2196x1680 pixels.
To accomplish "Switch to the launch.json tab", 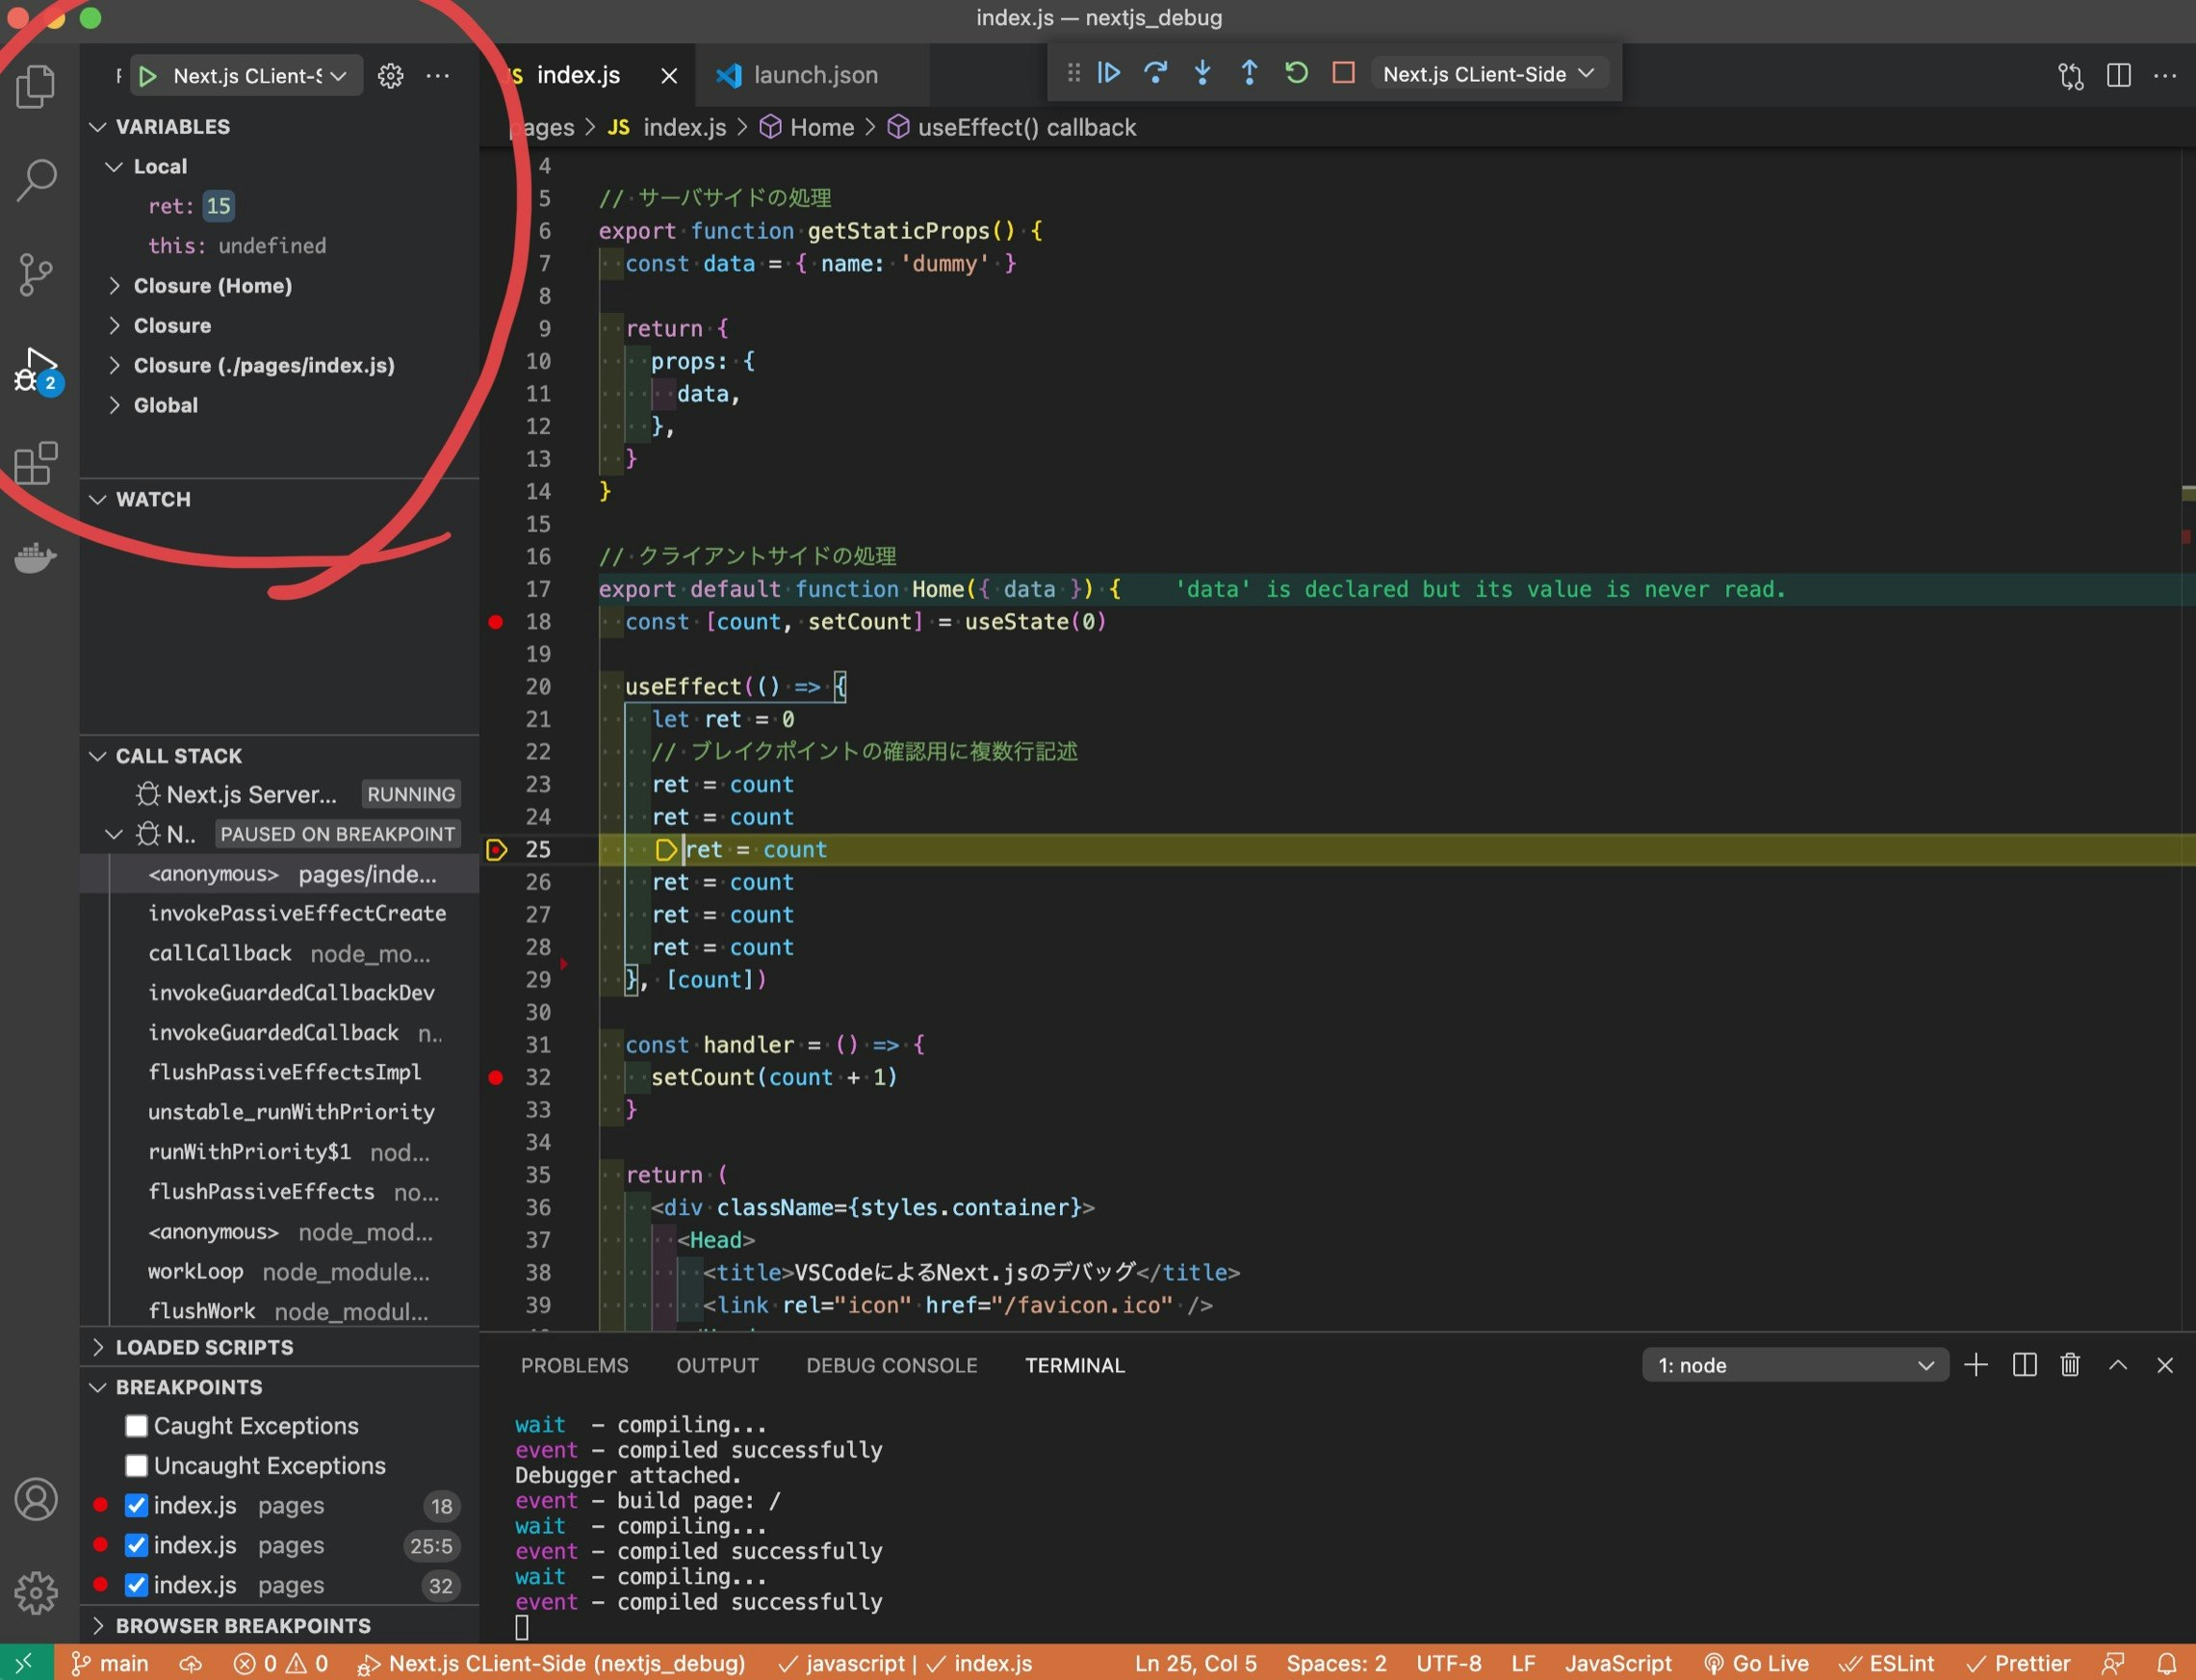I will click(814, 75).
